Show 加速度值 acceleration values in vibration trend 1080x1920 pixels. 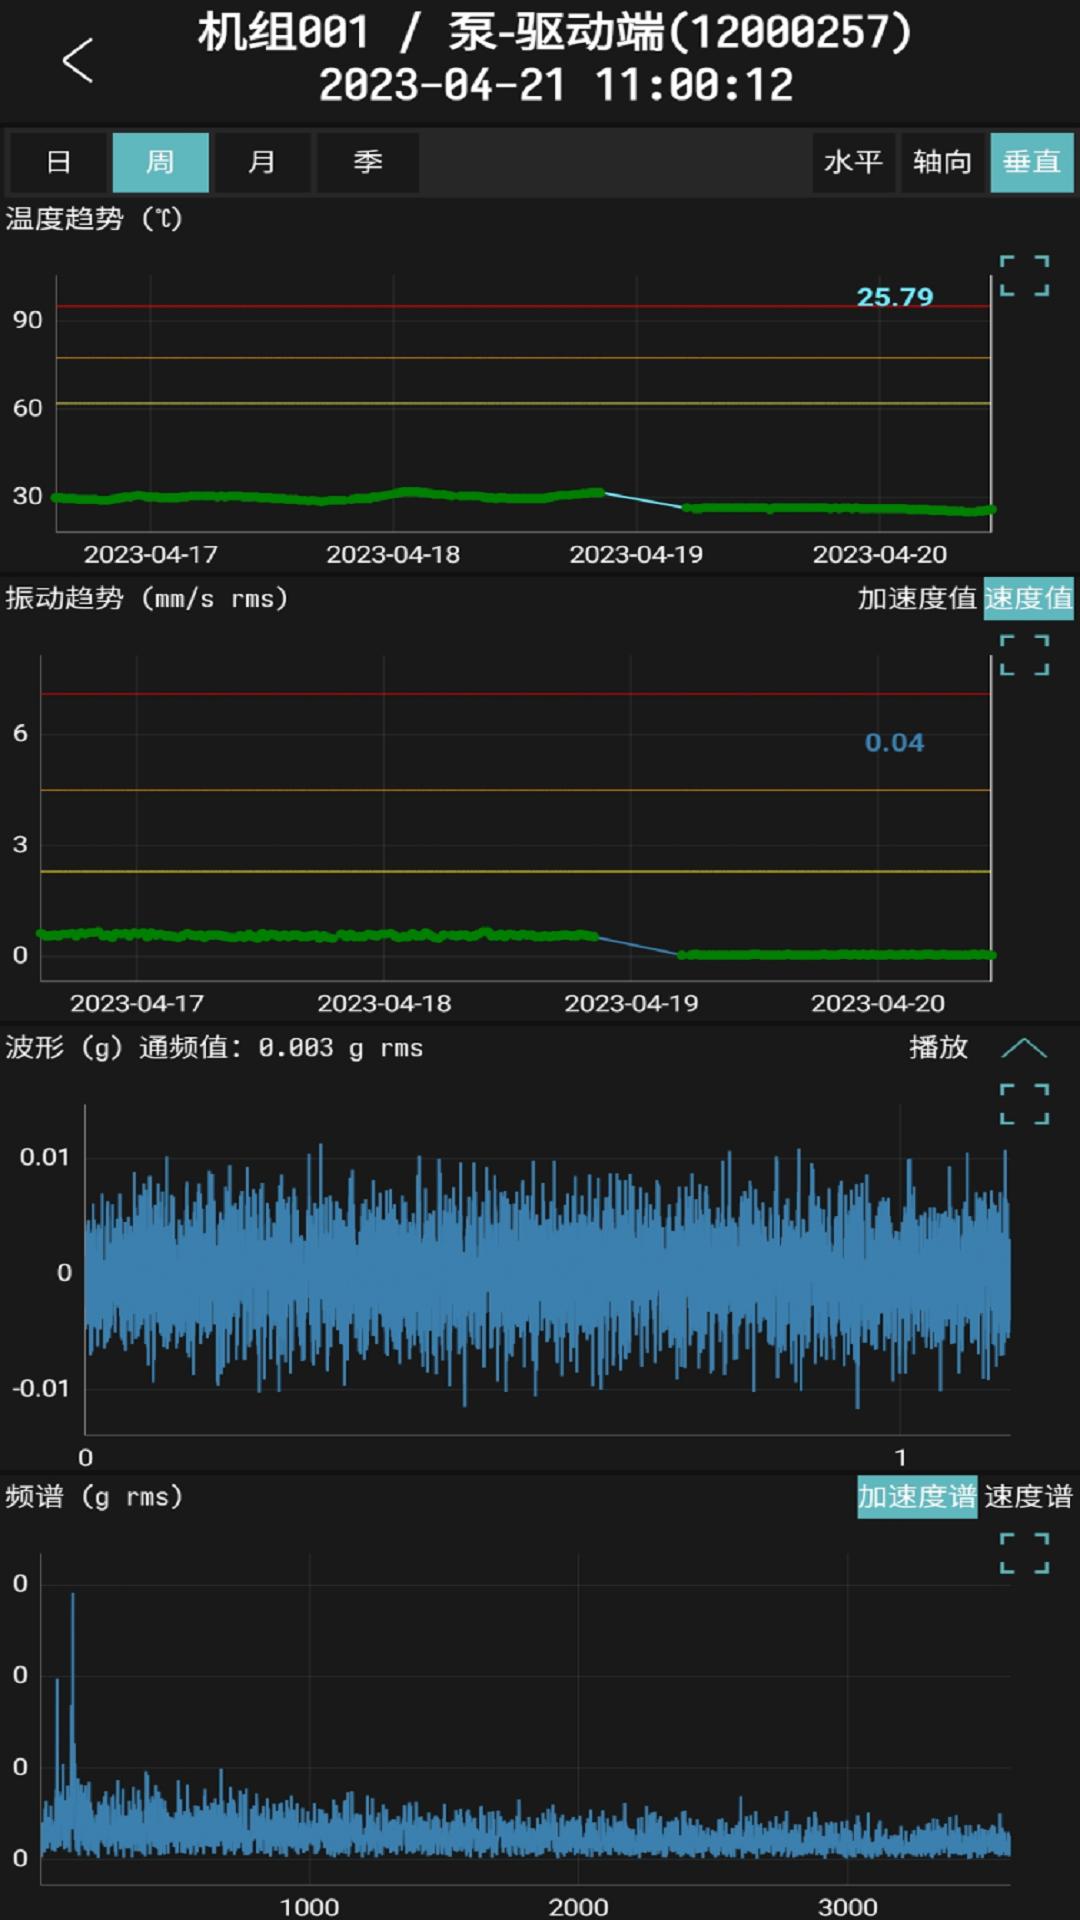[x=917, y=598]
